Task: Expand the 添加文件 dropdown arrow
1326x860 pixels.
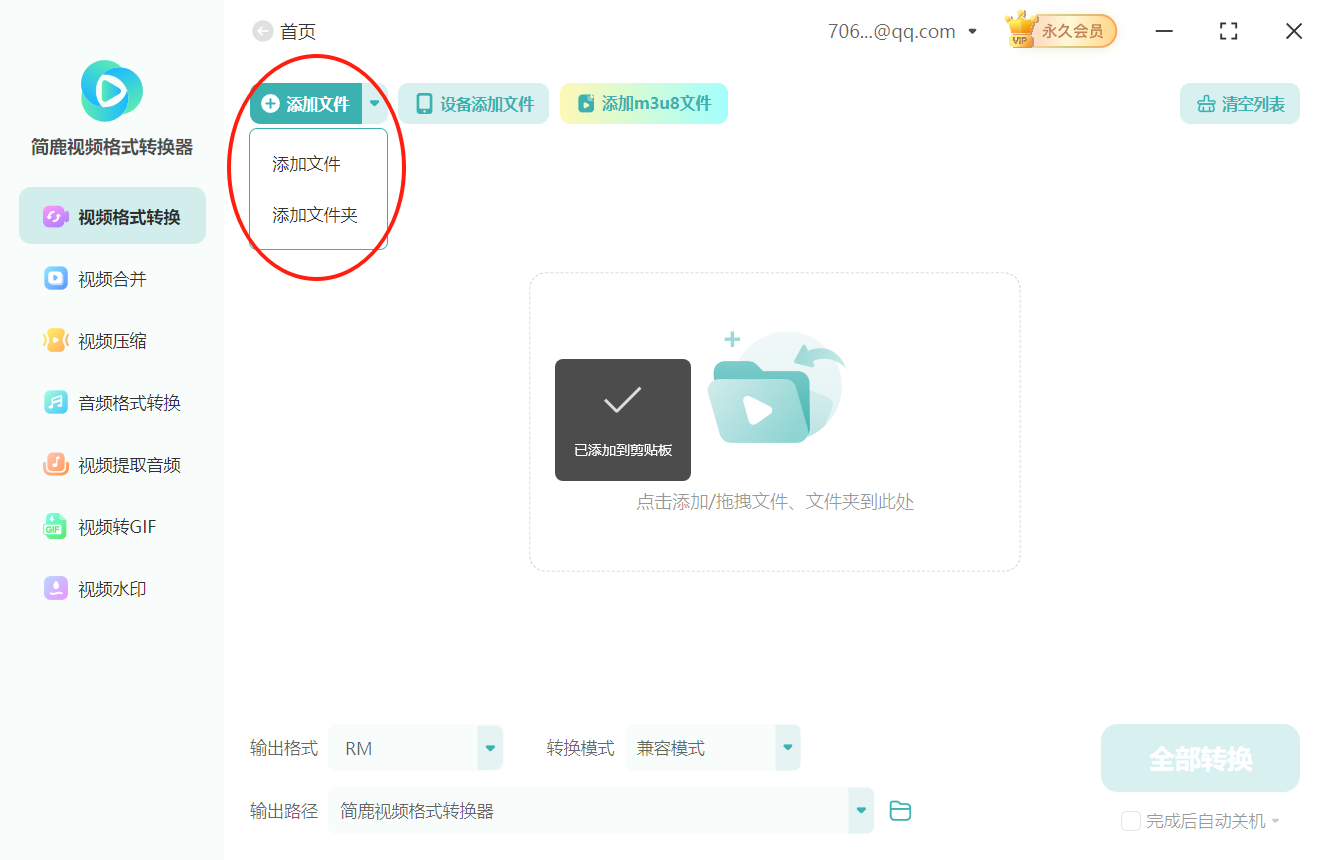Action: pyautogui.click(x=375, y=103)
